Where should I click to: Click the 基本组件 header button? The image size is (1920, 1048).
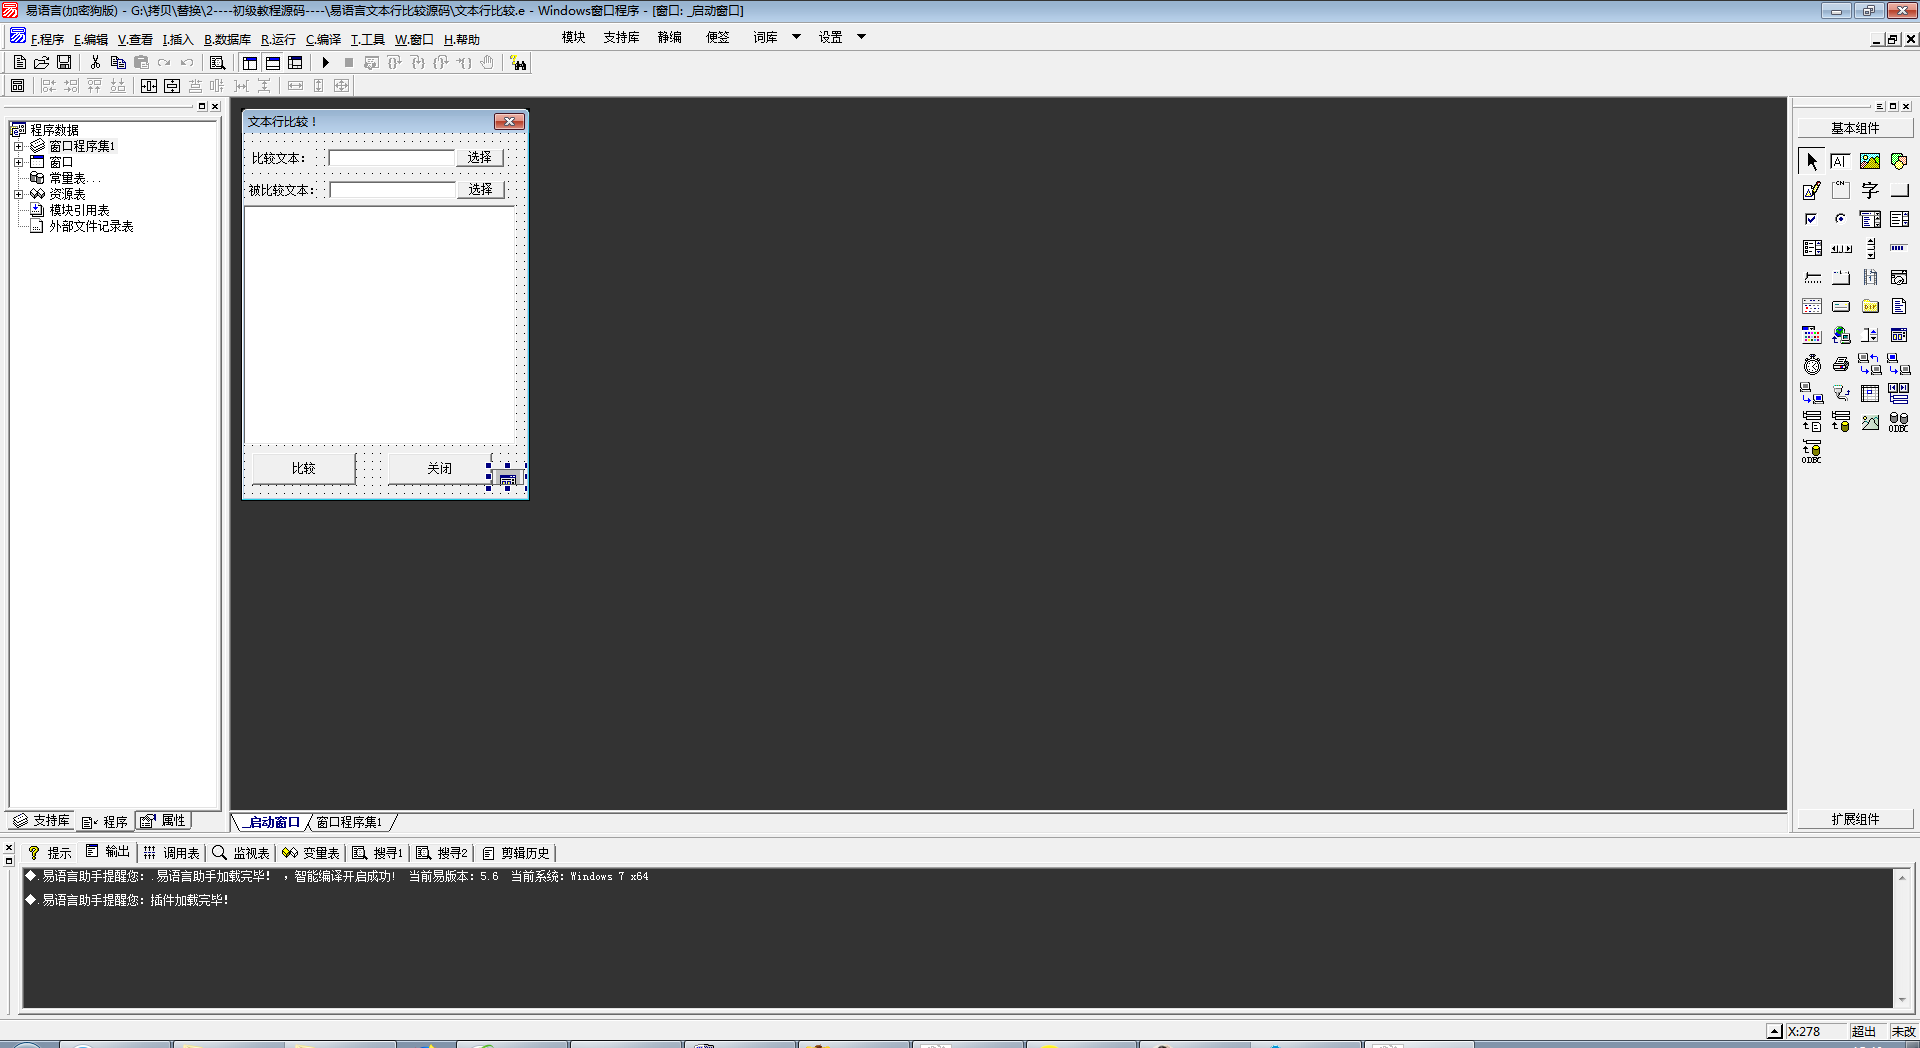1855,128
